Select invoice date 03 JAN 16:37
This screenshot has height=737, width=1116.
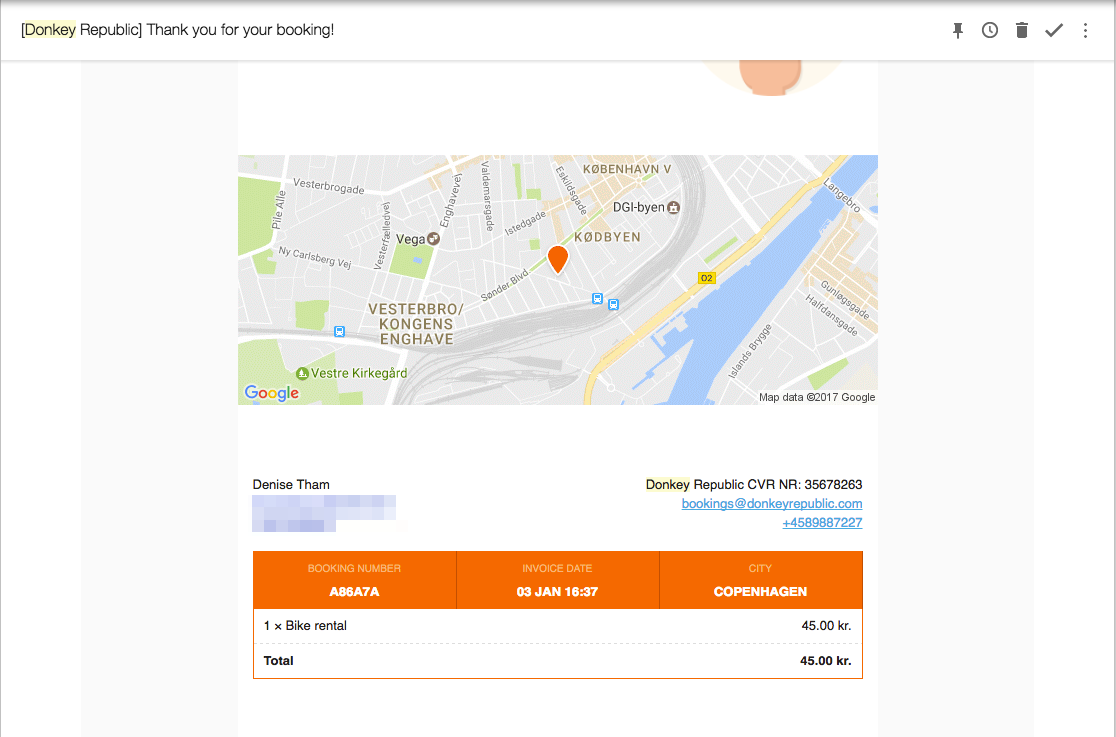click(x=557, y=592)
